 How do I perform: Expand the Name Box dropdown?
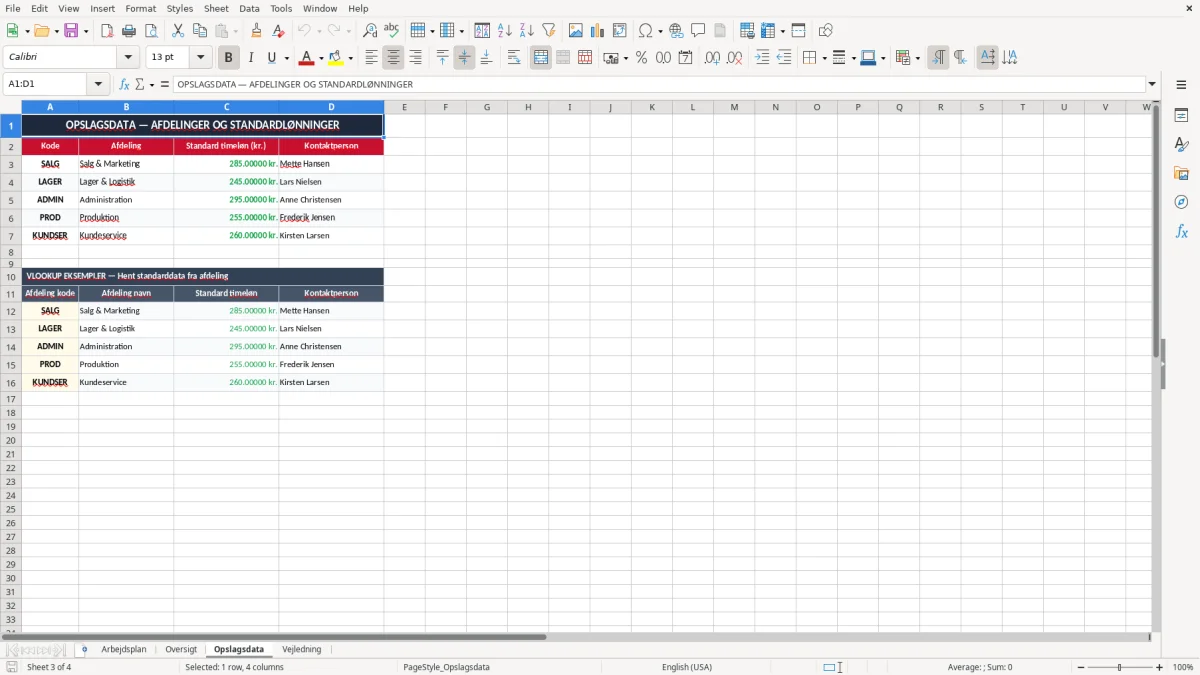(x=98, y=85)
